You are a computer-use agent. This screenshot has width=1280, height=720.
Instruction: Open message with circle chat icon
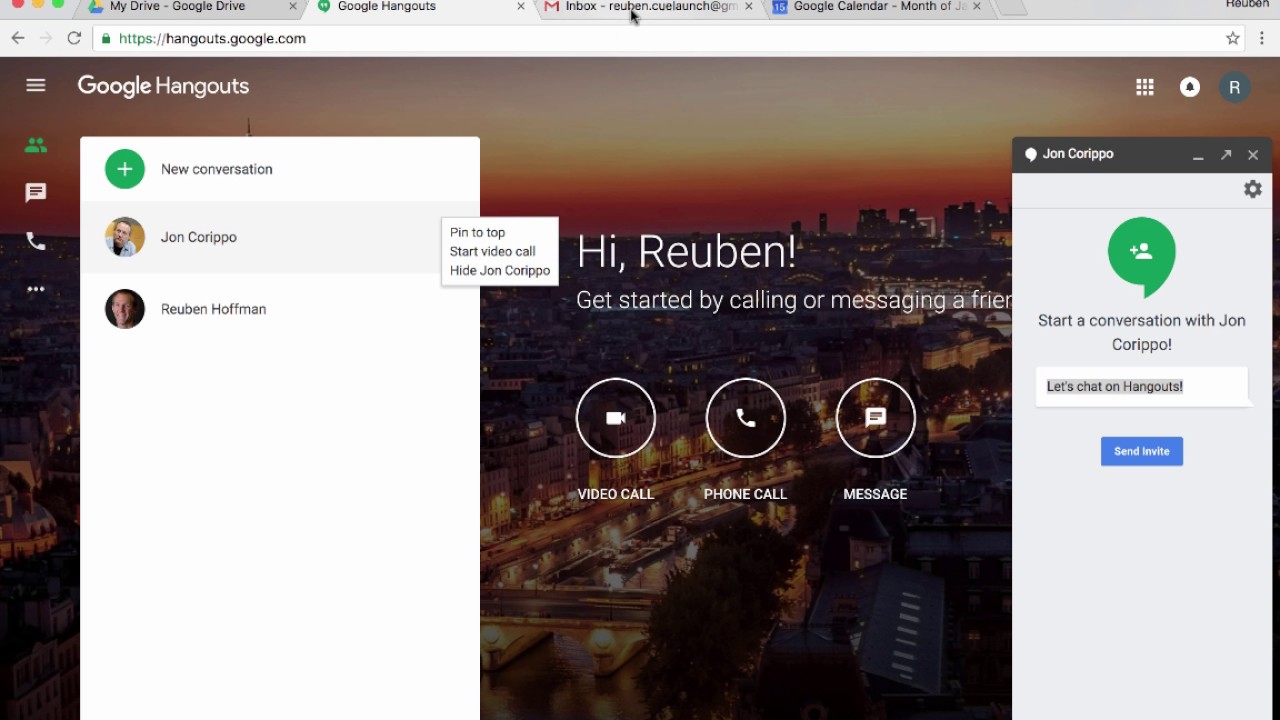876,418
